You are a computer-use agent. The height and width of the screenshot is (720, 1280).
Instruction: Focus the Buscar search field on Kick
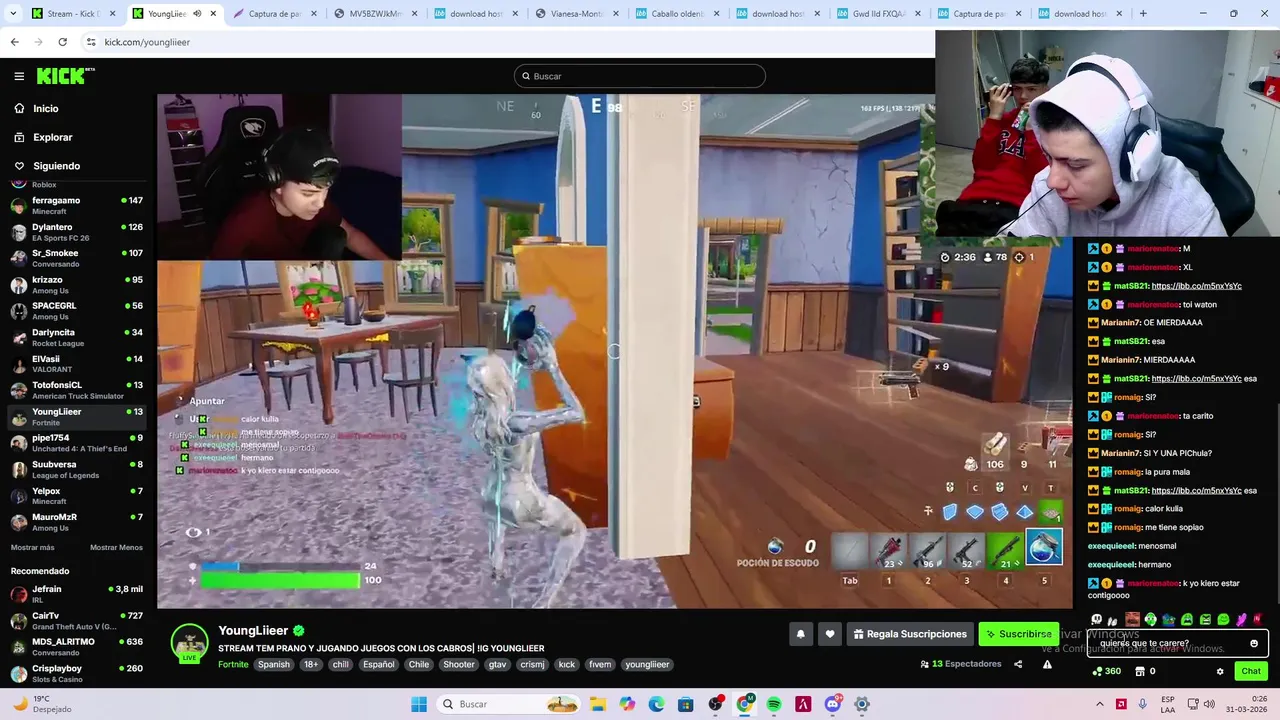pyautogui.click(x=640, y=76)
